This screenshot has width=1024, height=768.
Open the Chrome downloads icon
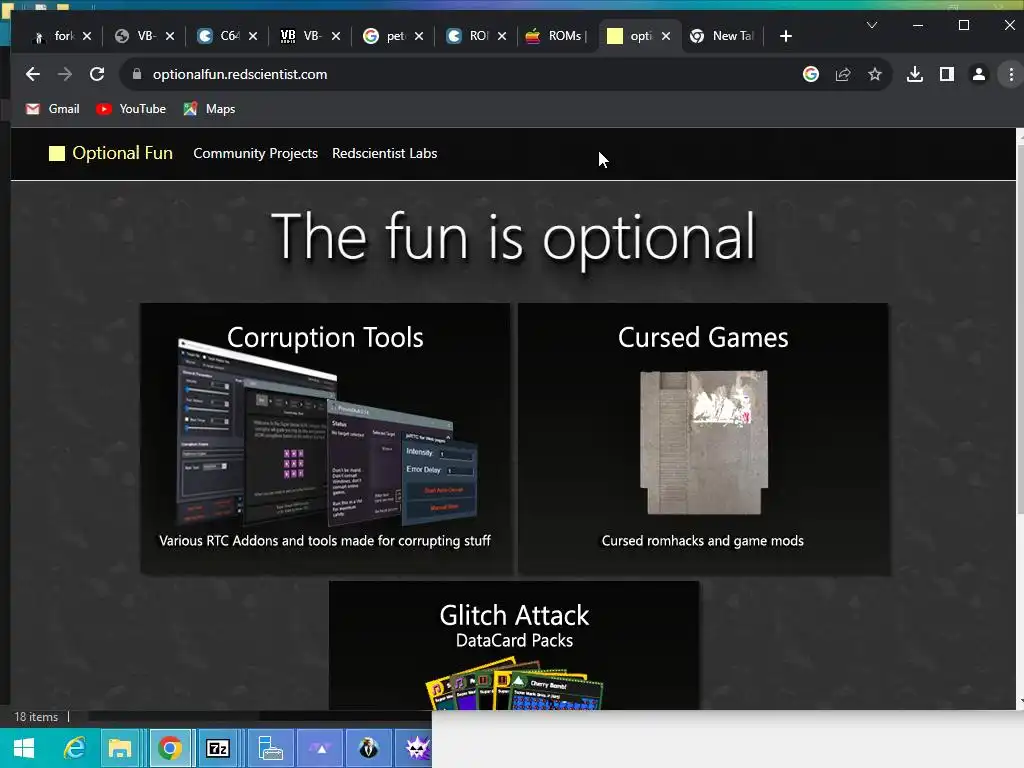point(915,74)
